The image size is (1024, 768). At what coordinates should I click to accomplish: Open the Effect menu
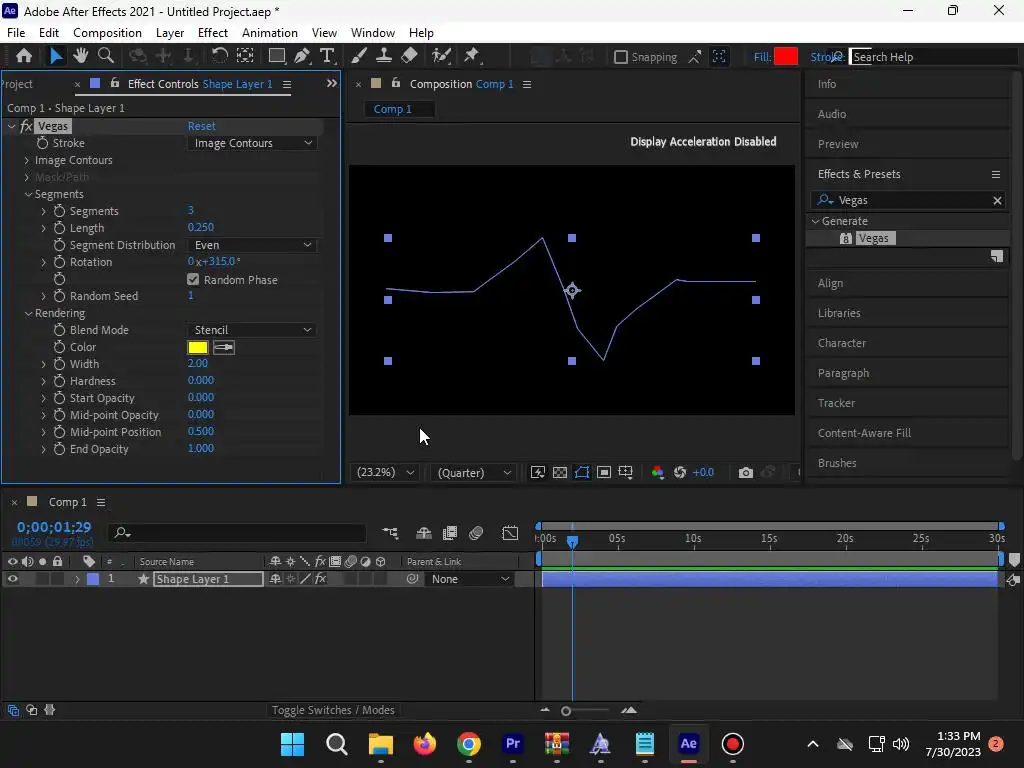[x=213, y=33]
